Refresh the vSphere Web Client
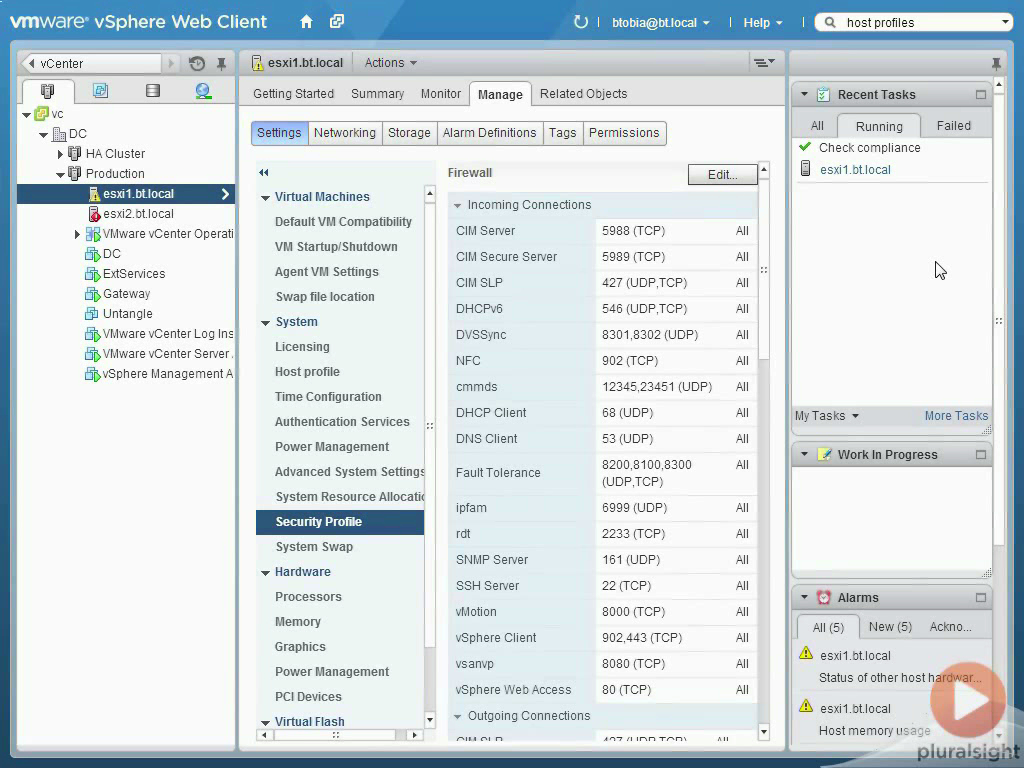The height and width of the screenshot is (768, 1024). point(581,22)
